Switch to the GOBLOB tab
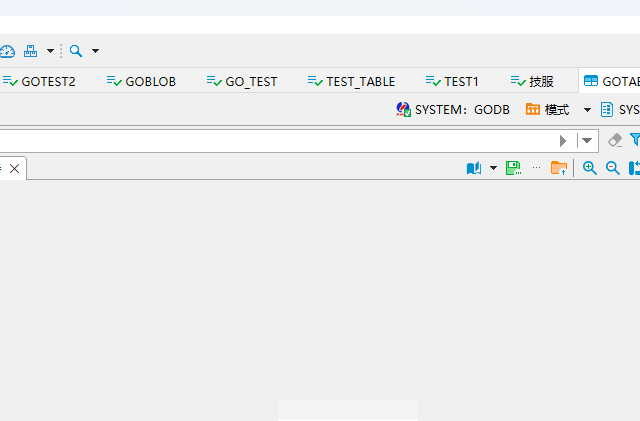The width and height of the screenshot is (640, 421). [141, 82]
